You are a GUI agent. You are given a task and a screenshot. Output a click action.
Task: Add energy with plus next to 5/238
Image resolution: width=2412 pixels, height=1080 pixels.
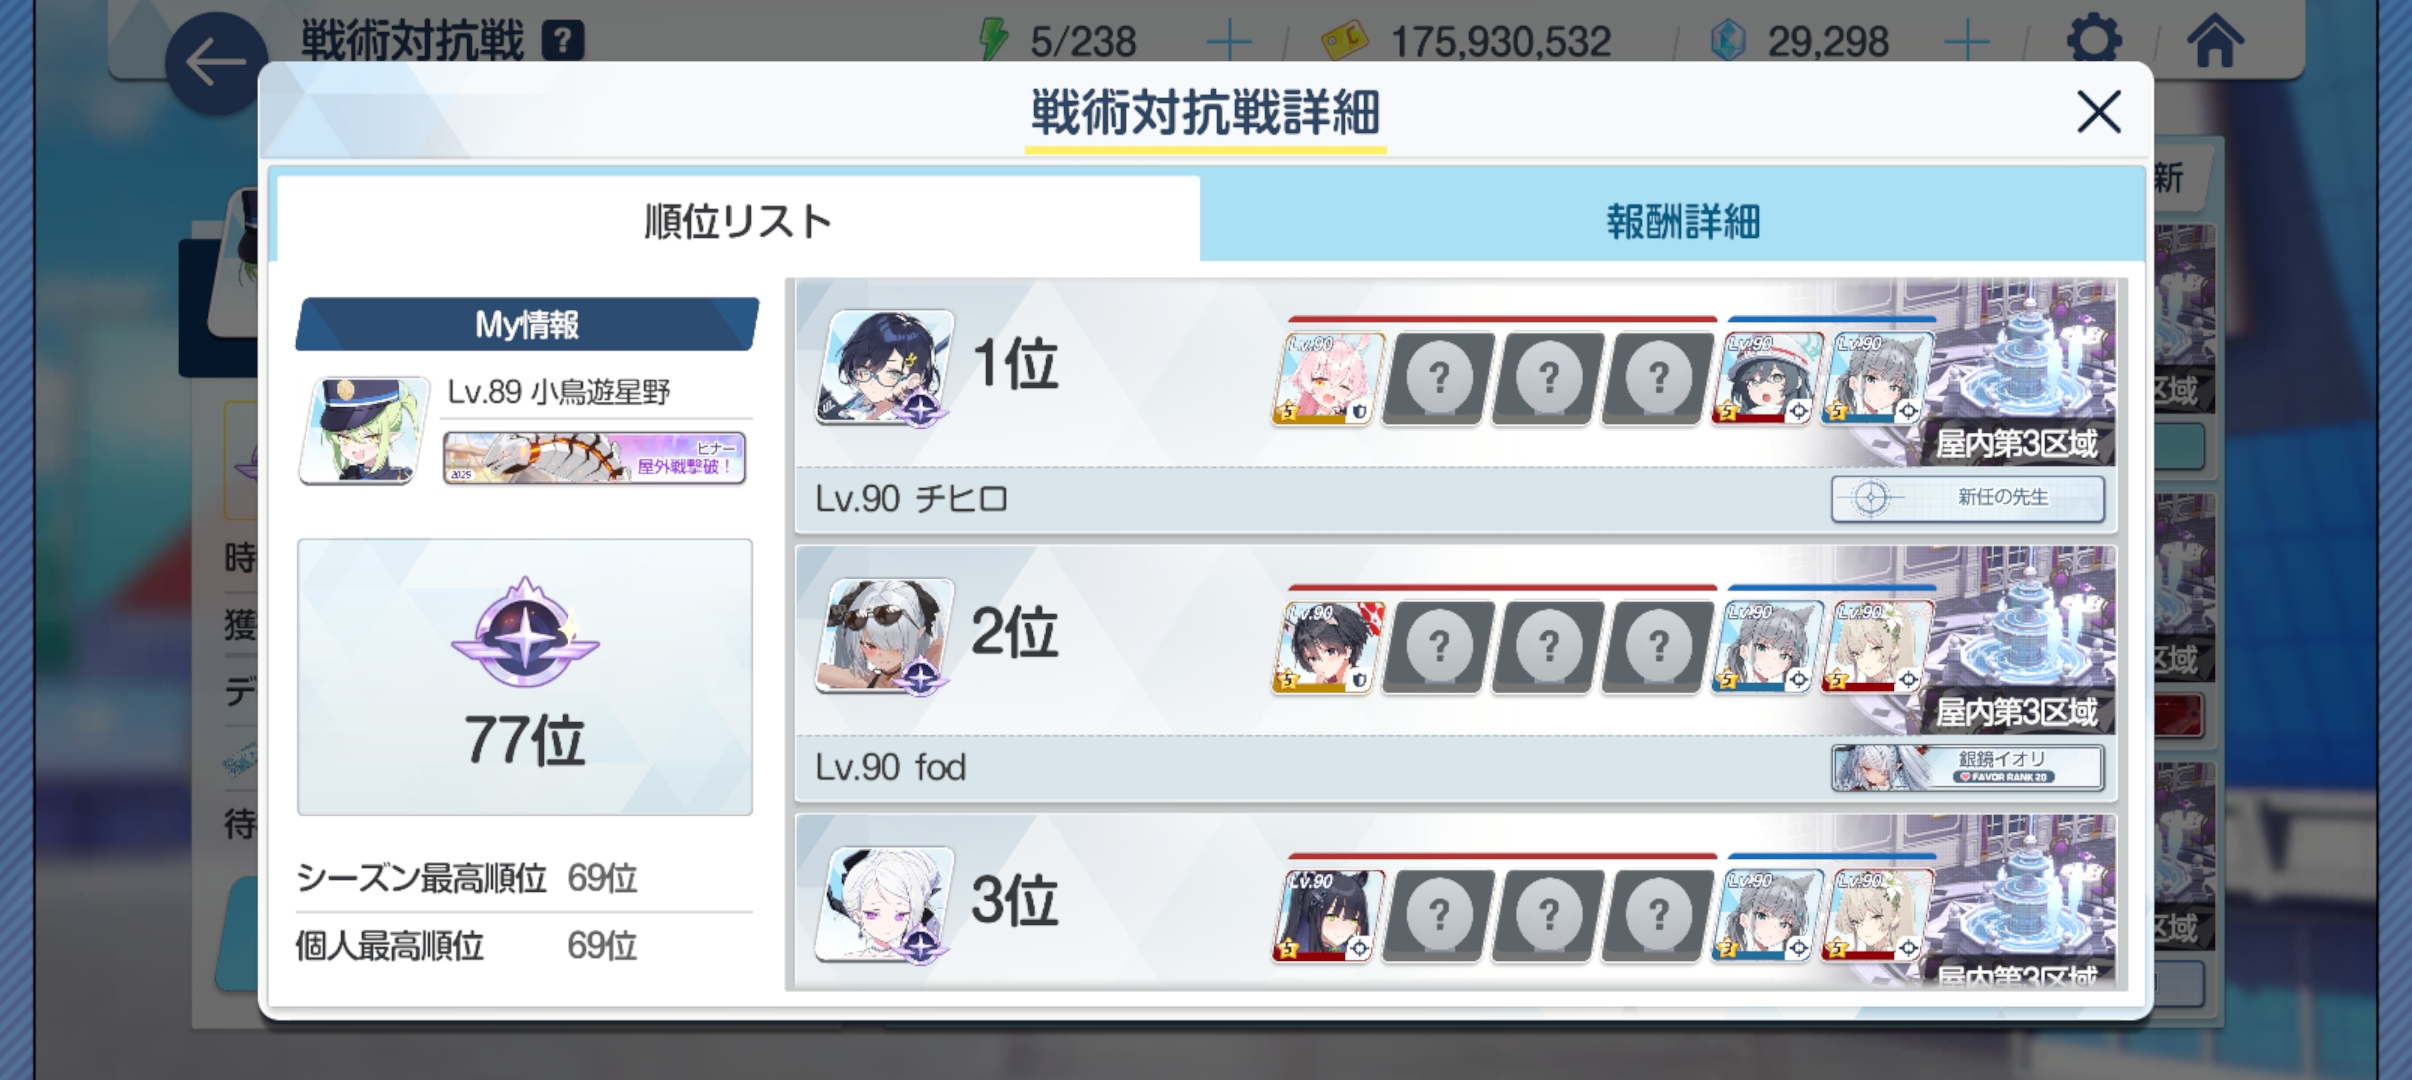tap(1228, 42)
